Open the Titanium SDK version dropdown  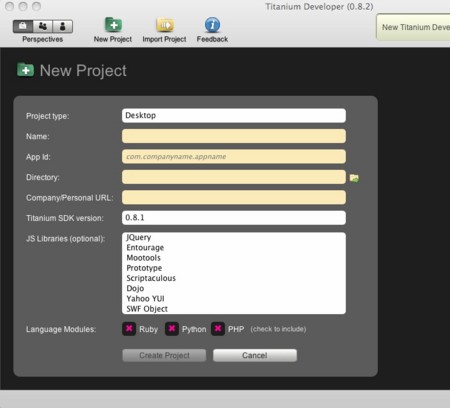pyautogui.click(x=234, y=218)
